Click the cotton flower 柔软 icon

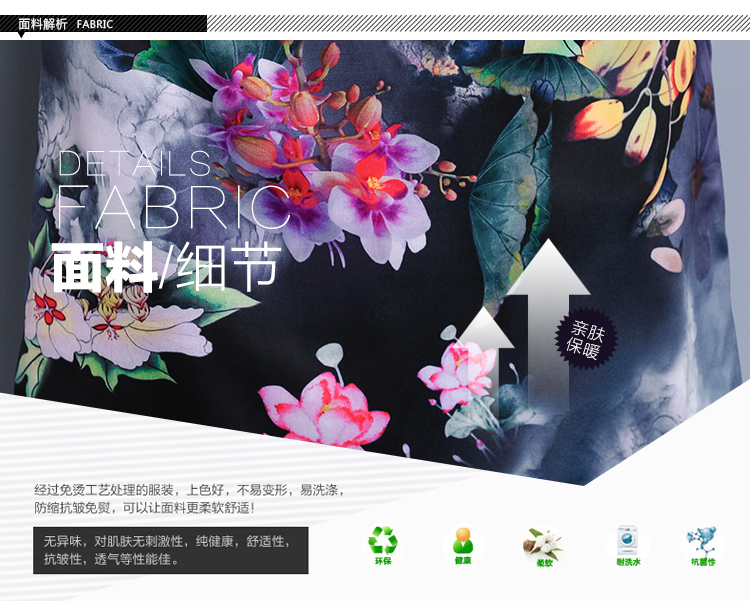(x=543, y=543)
